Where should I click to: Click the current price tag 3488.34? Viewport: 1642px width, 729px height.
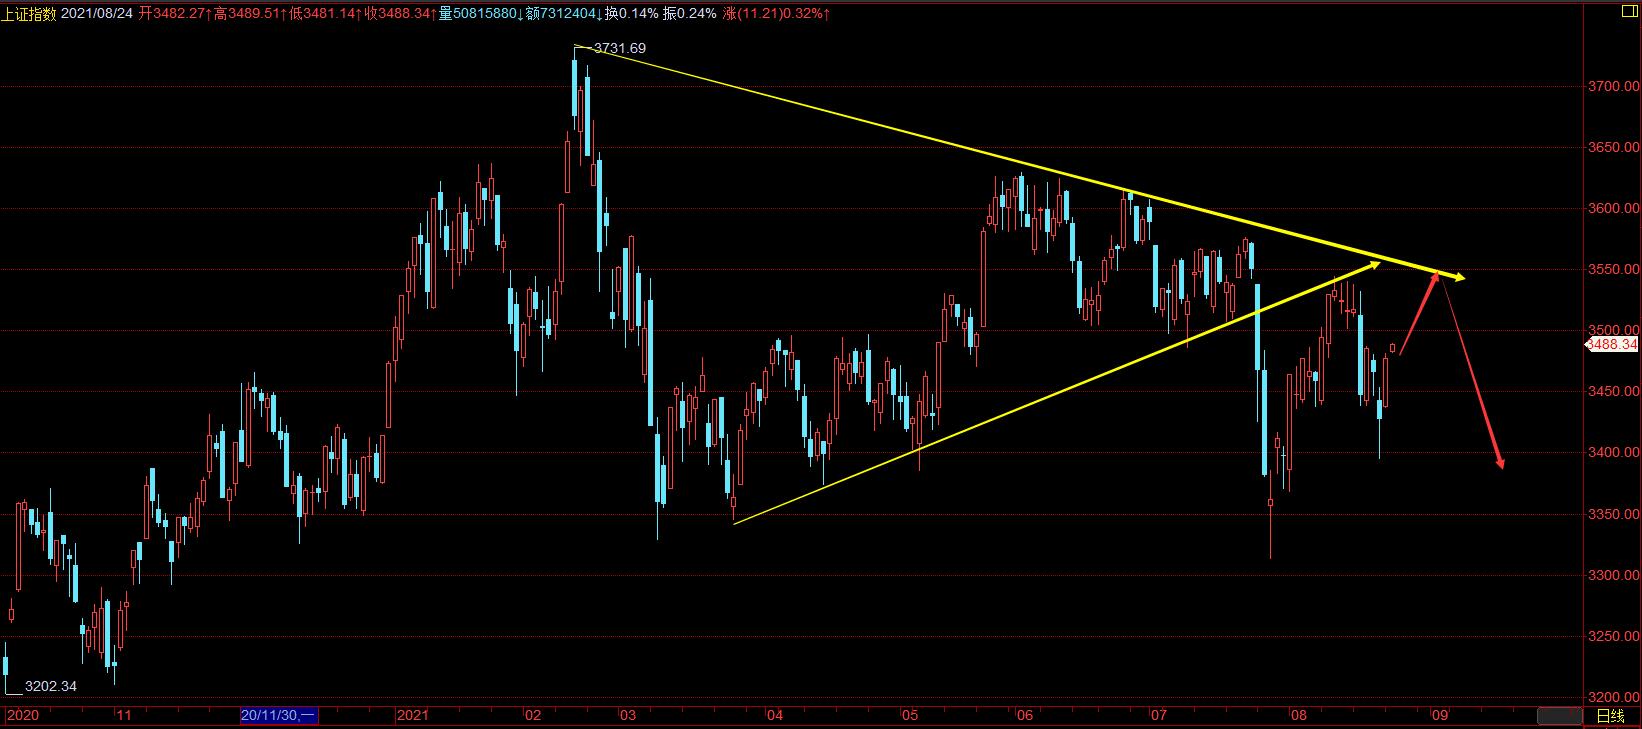(1612, 344)
